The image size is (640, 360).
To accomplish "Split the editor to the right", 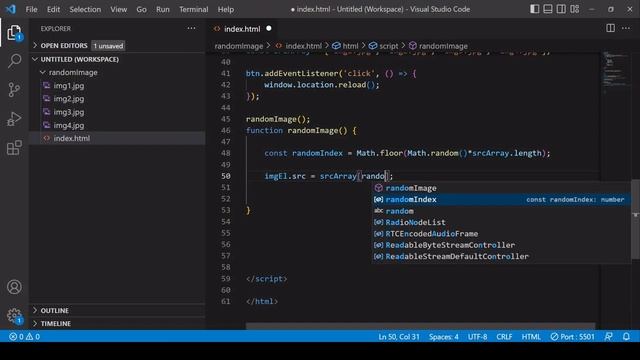I will tap(611, 28).
